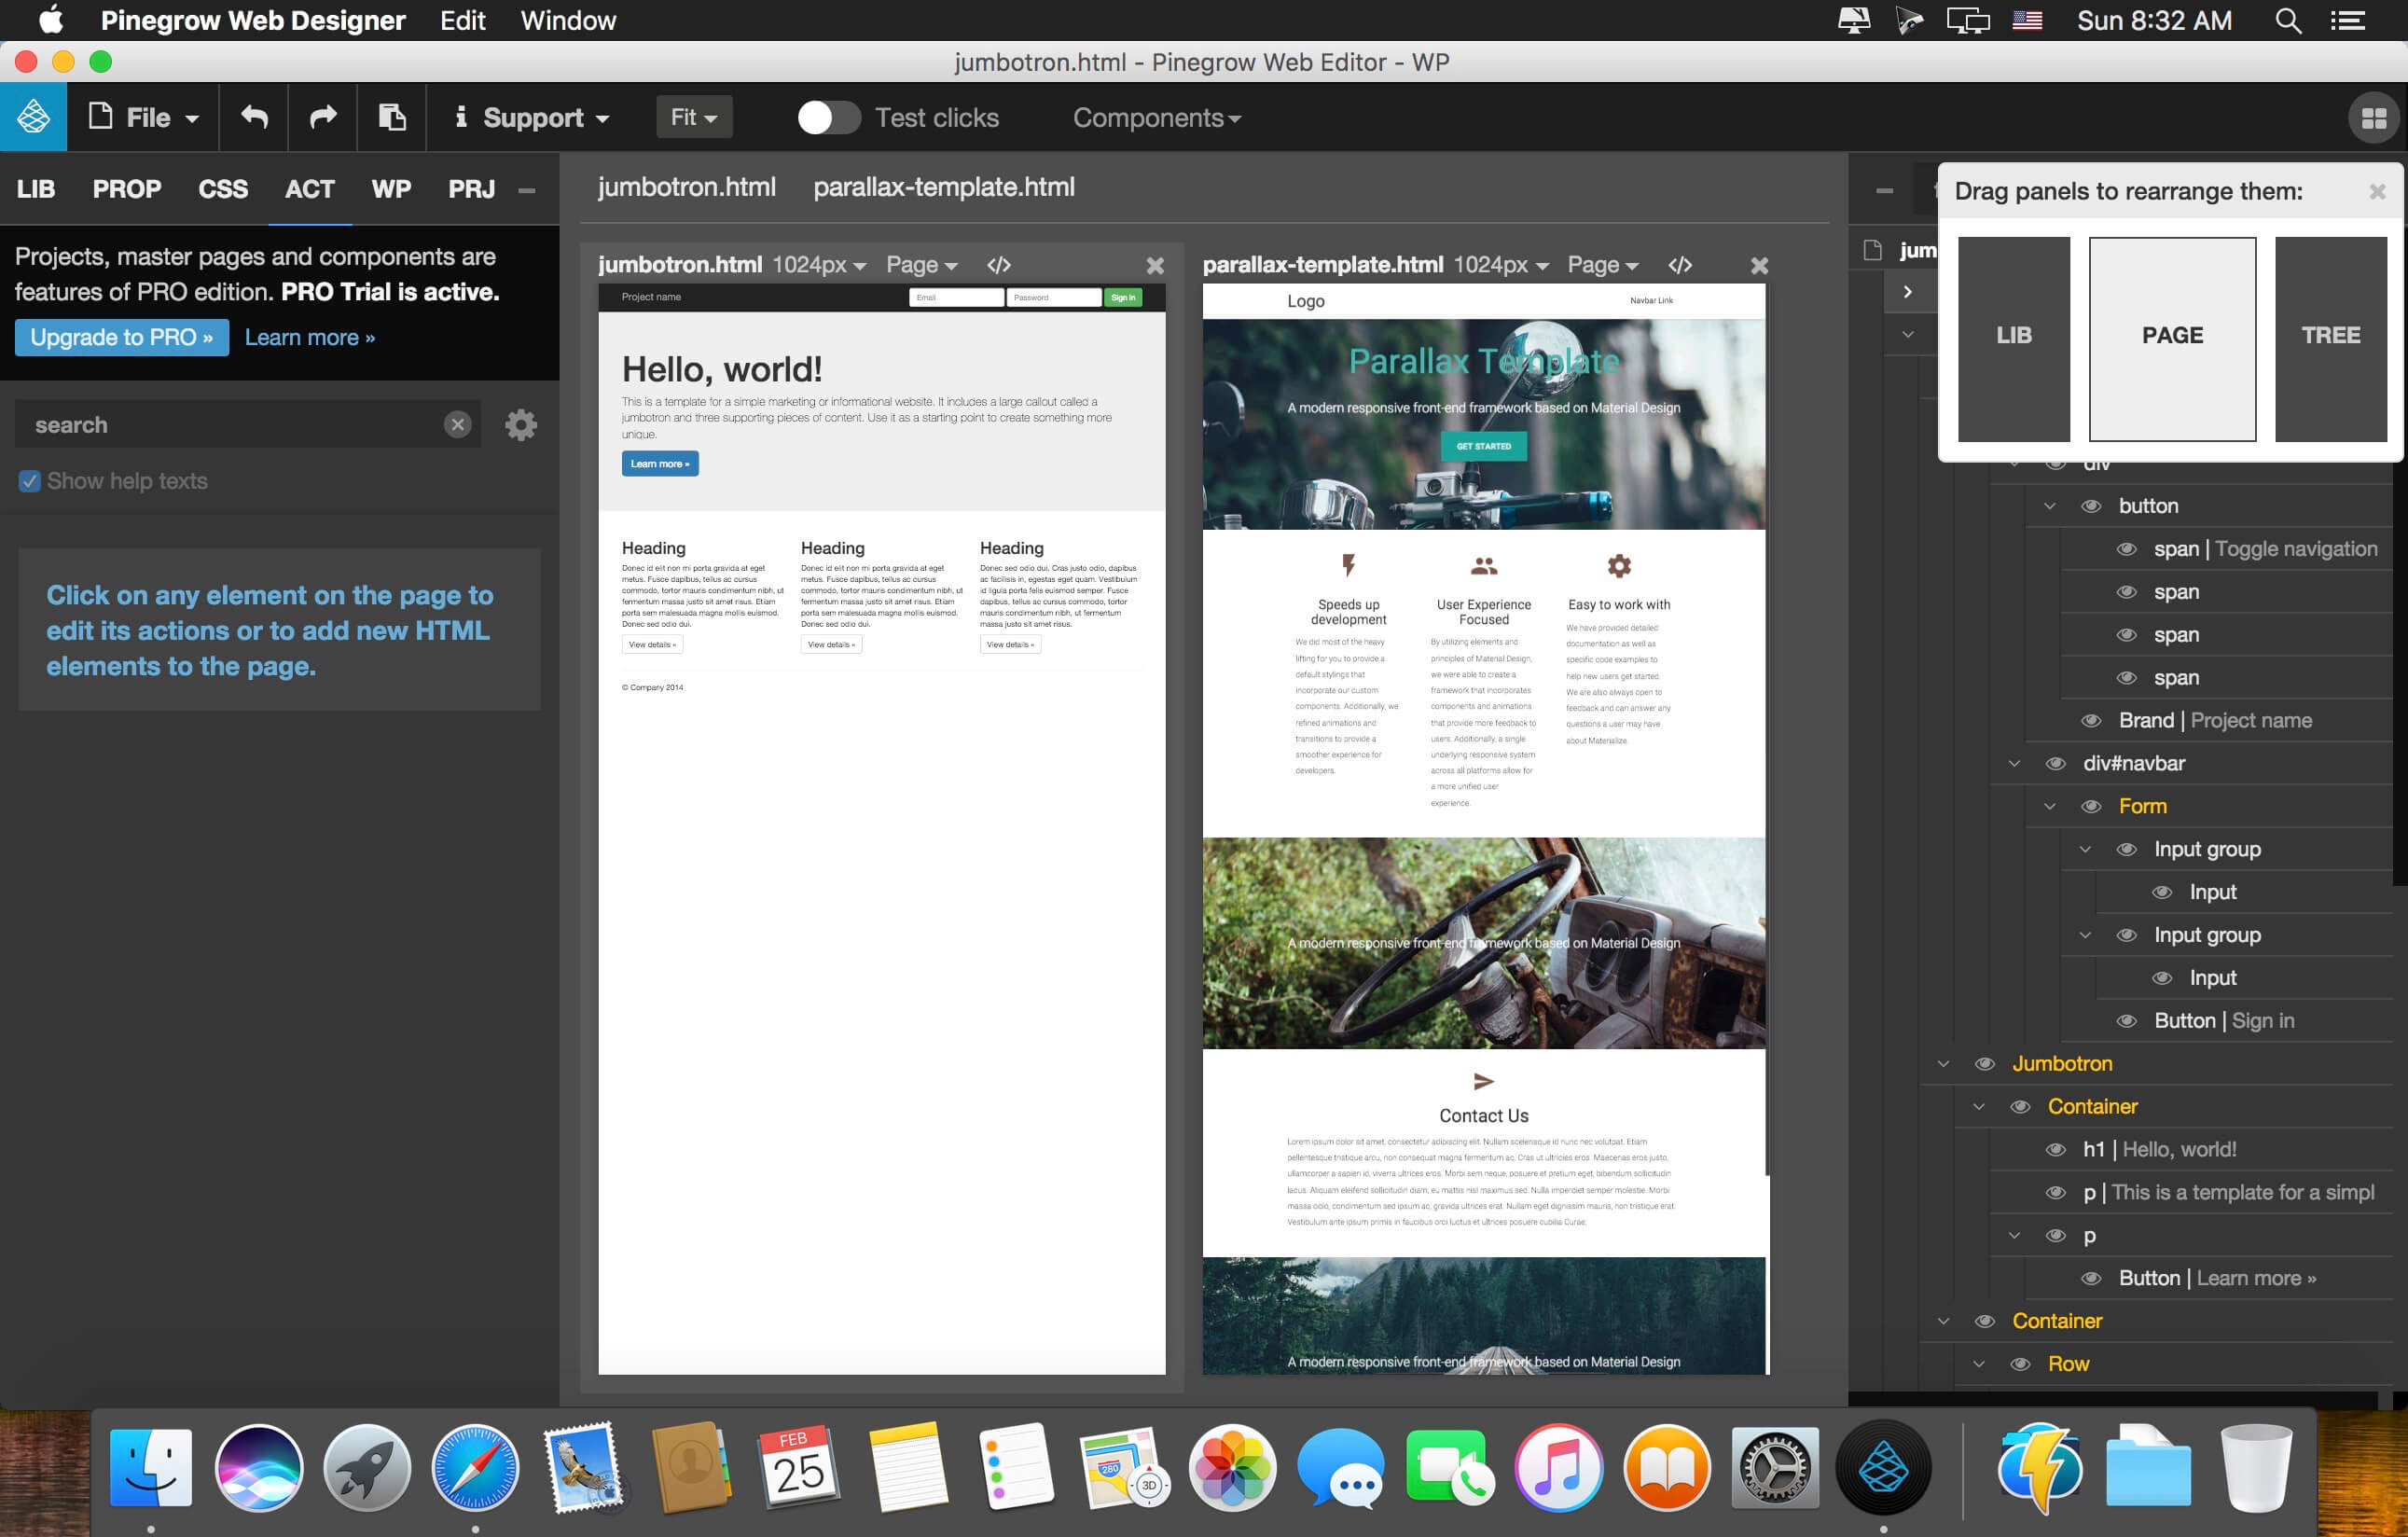Hide the div#navbar element
Viewport: 2408px width, 1537px height.
2056,764
